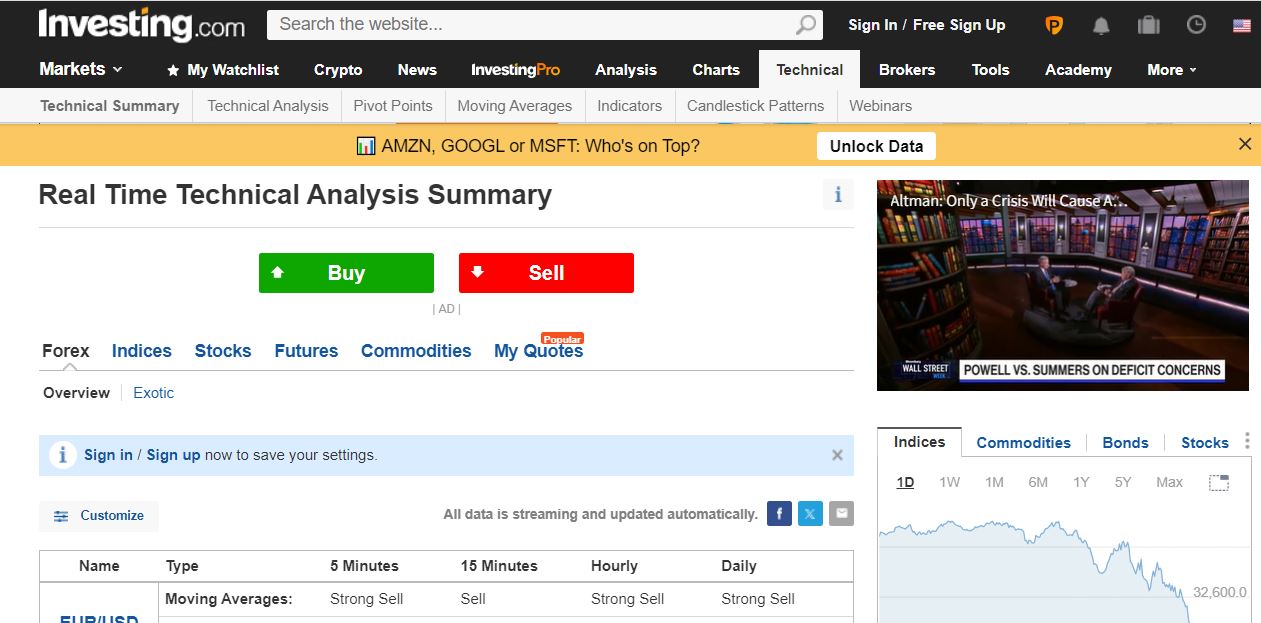Image resolution: width=1261 pixels, height=623 pixels.
Task: Click the Sign In link in header
Action: point(872,25)
